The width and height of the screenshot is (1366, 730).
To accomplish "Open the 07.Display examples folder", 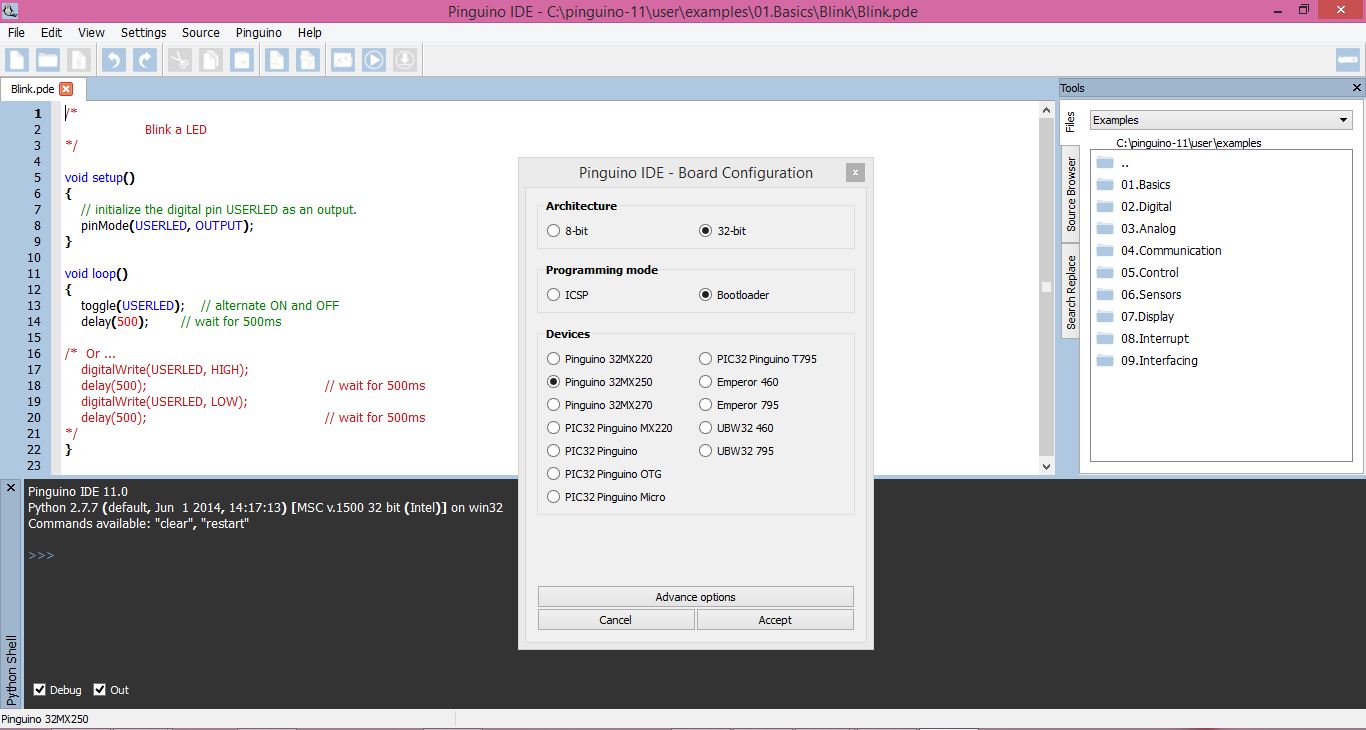I will tap(1135, 317).
